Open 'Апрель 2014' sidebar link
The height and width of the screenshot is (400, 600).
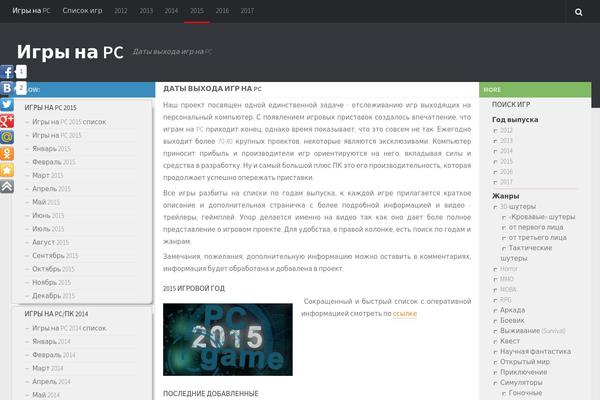tap(51, 382)
